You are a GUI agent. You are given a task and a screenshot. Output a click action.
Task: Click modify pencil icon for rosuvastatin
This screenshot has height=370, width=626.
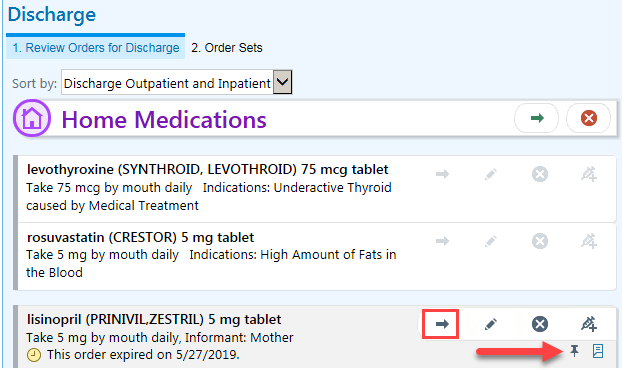pyautogui.click(x=491, y=241)
